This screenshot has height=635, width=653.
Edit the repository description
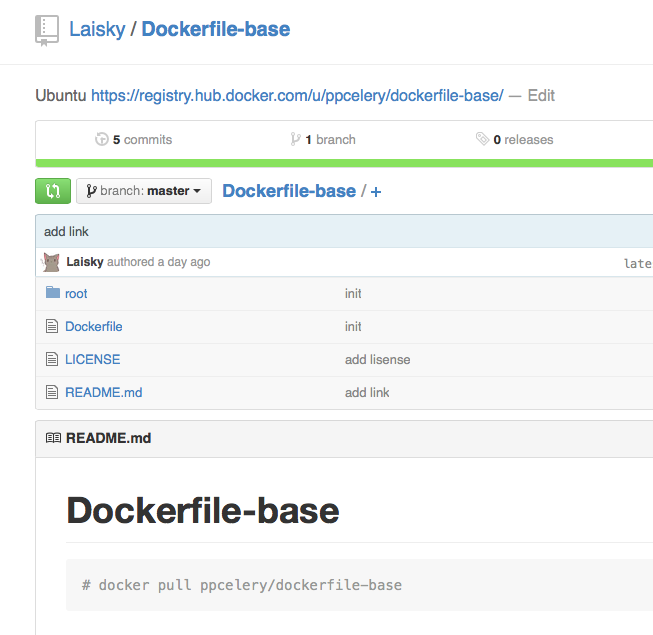click(x=541, y=96)
